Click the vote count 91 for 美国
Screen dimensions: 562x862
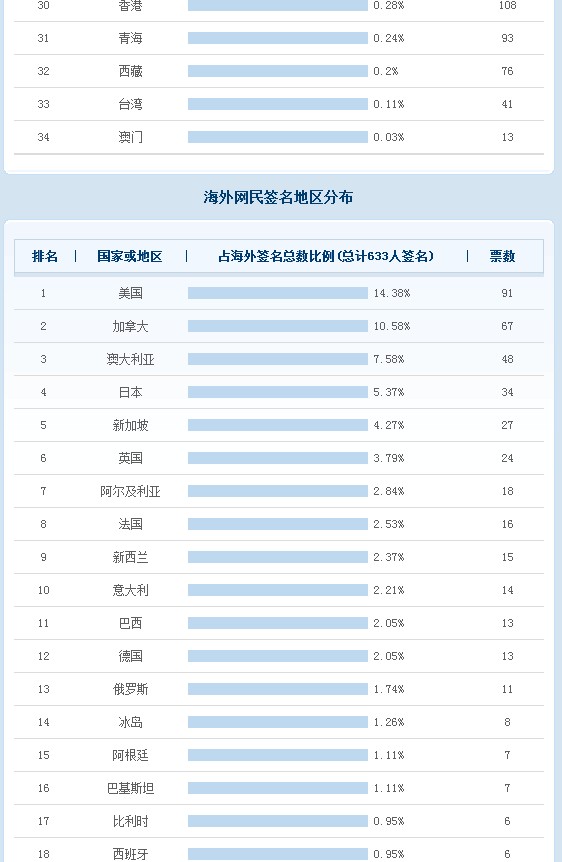click(507, 293)
